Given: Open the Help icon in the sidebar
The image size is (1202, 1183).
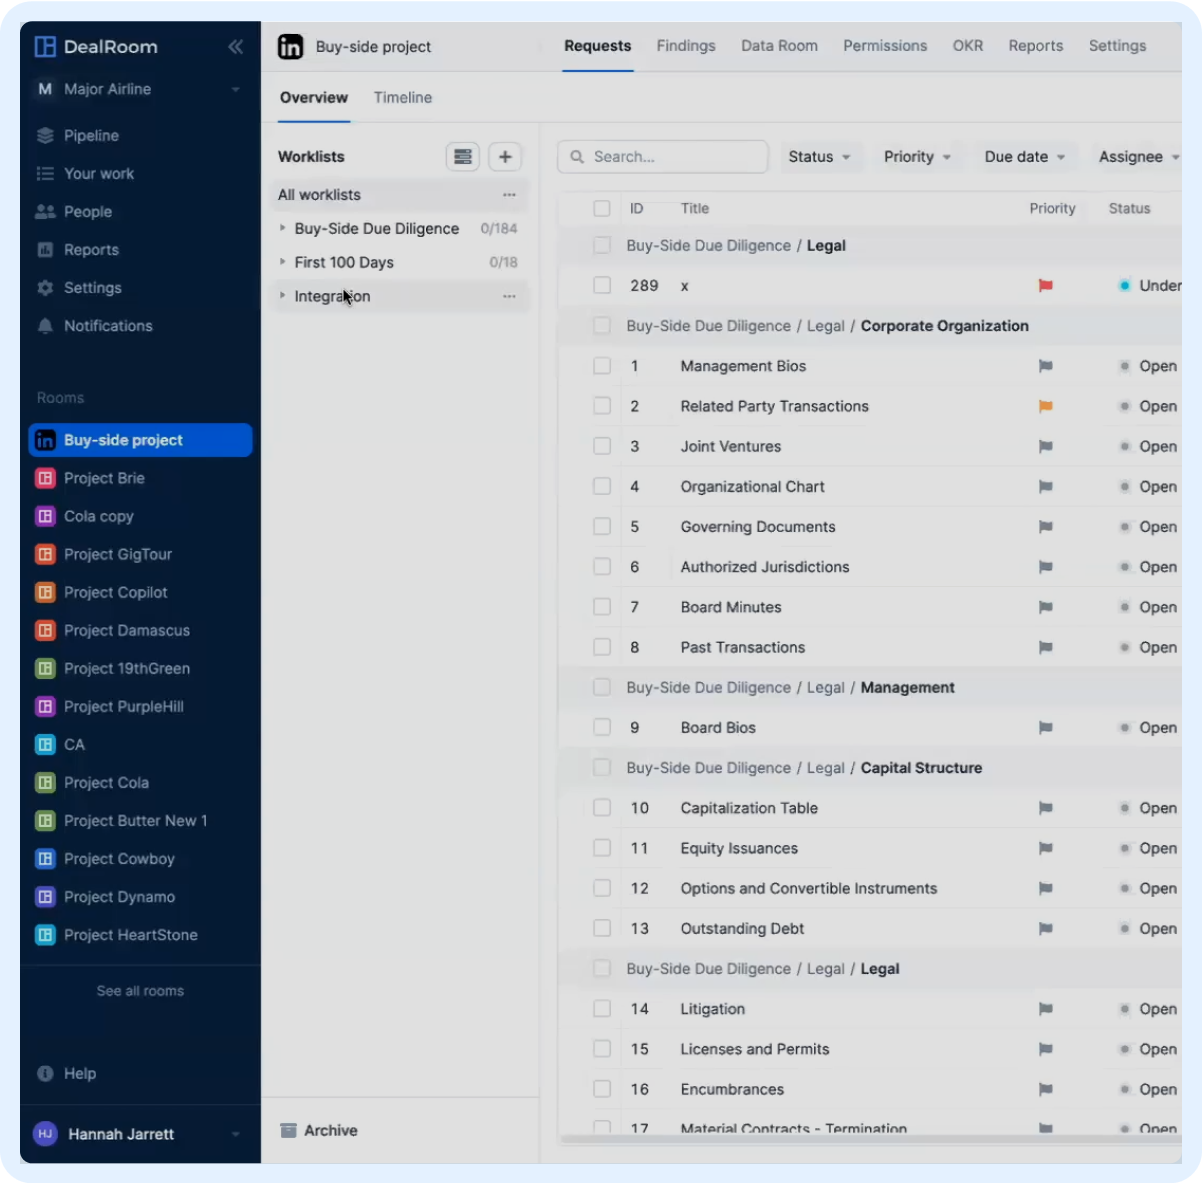Looking at the screenshot, I should click(x=46, y=1073).
